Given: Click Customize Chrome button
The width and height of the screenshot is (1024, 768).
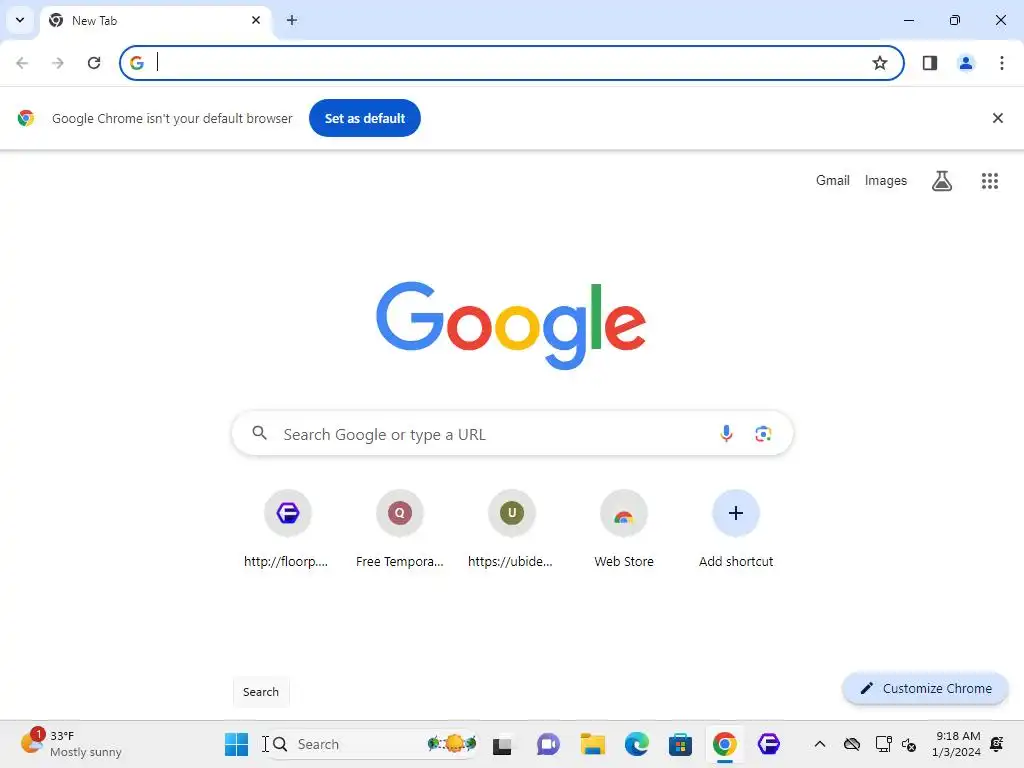Looking at the screenshot, I should (x=925, y=688).
